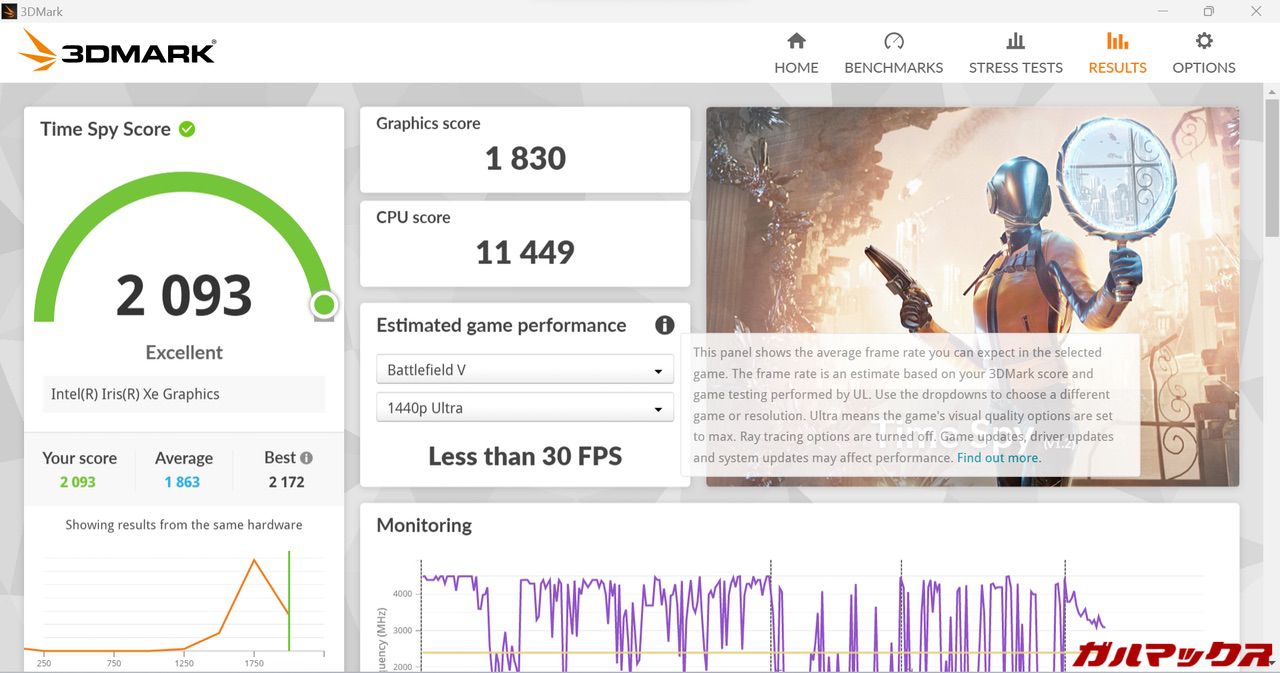
Task: Click the green Time Spy validation checkmark
Action: [187, 129]
